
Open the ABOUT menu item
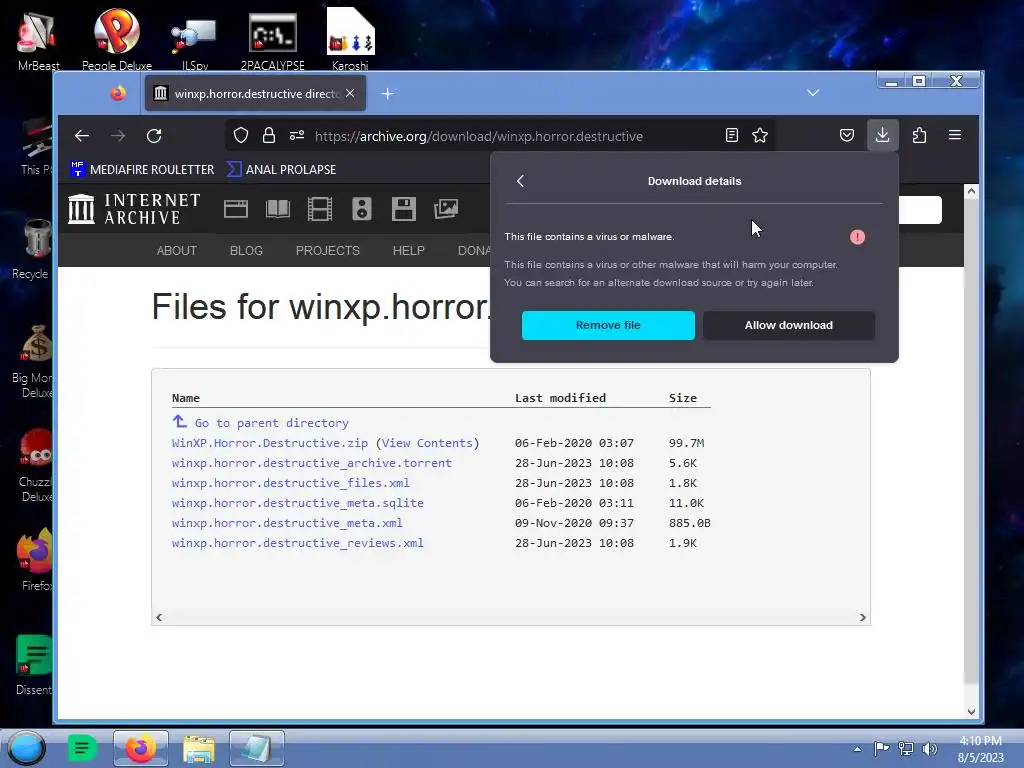coord(176,251)
